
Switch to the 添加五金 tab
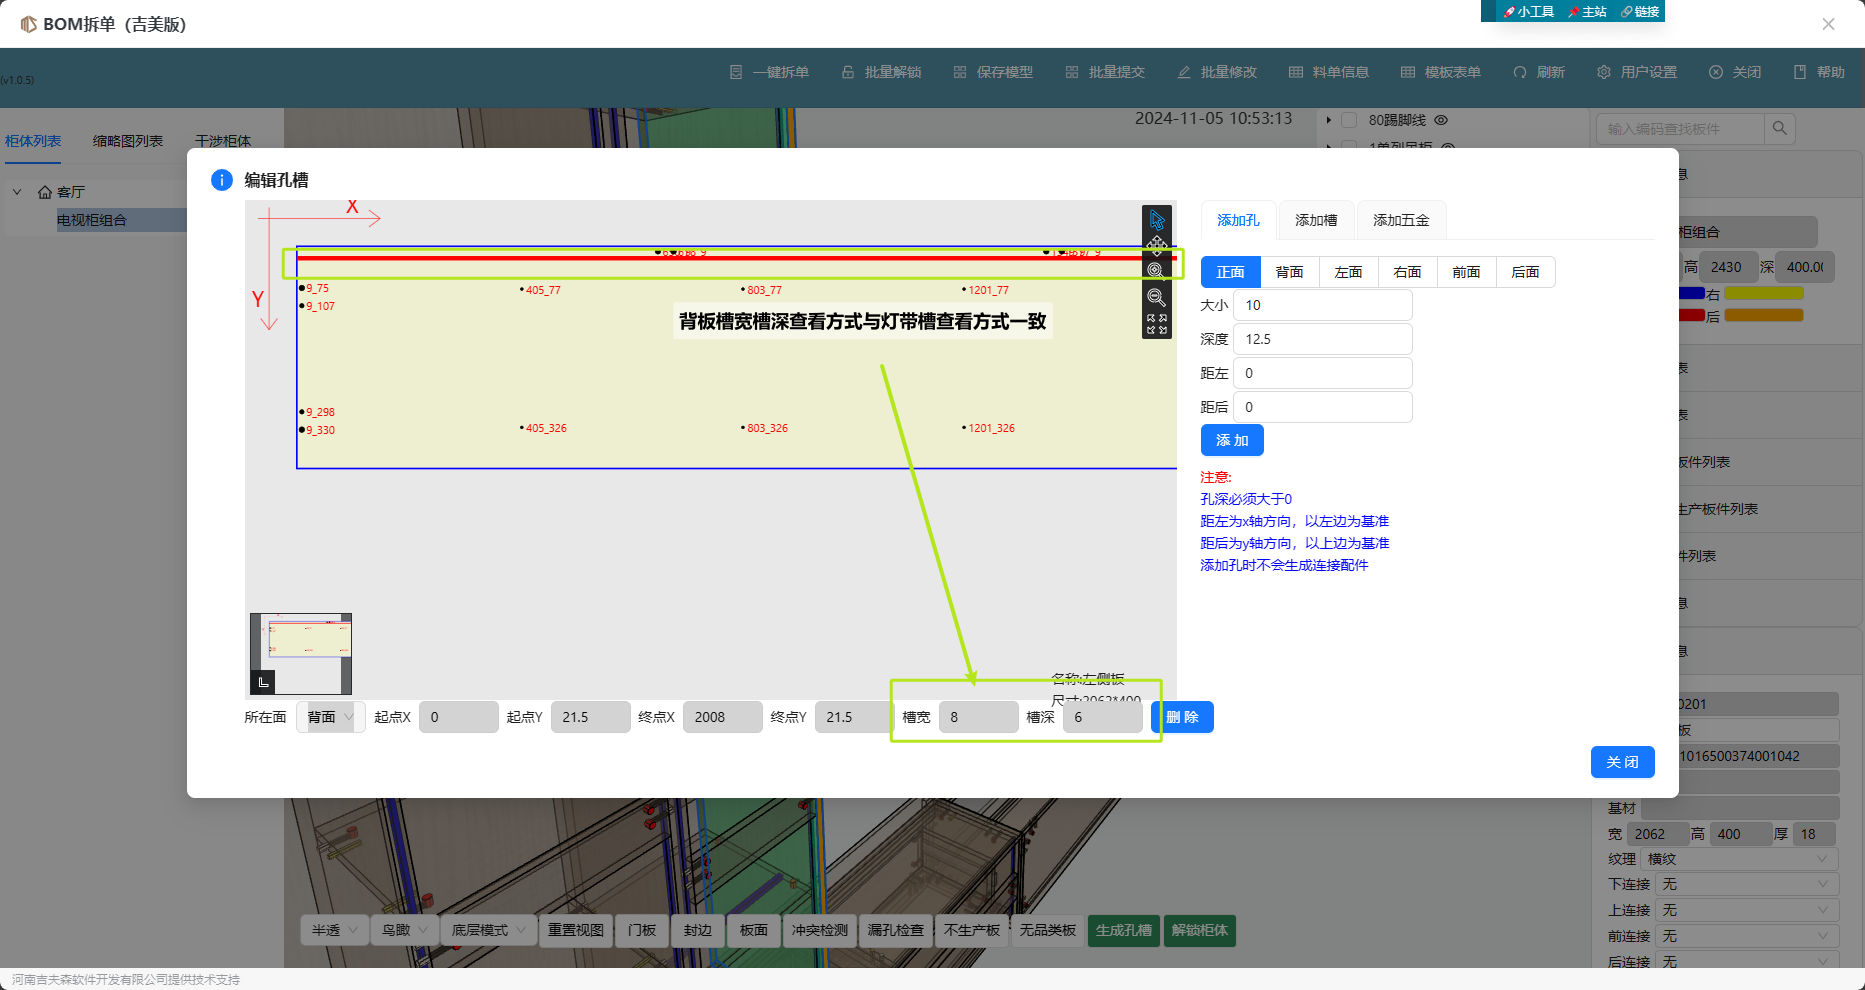pos(1400,220)
